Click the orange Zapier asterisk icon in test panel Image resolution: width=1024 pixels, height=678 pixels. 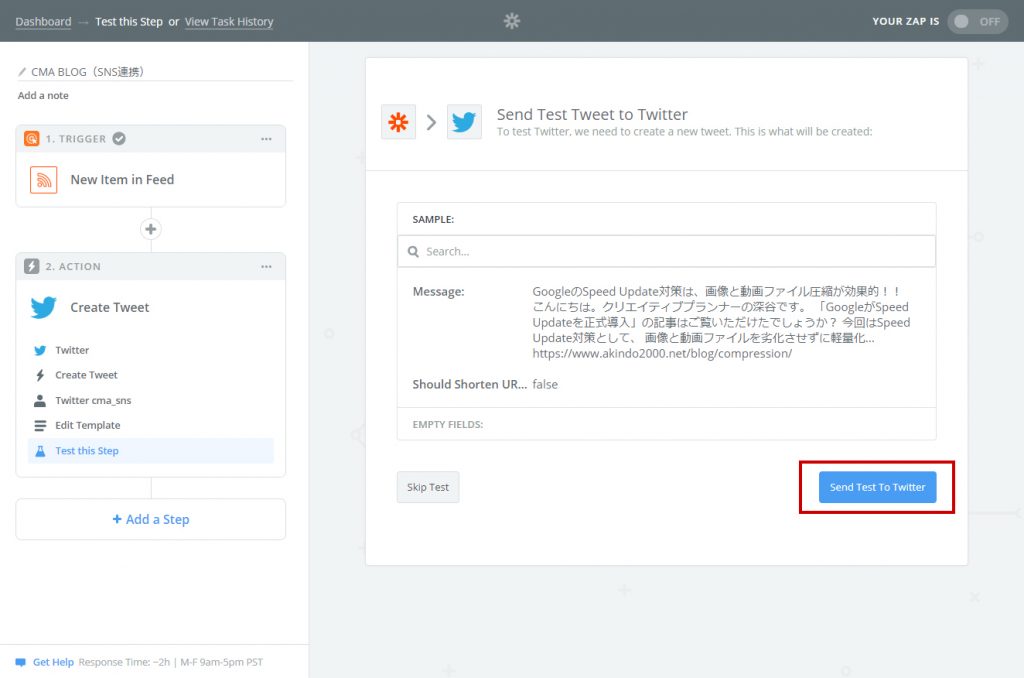pos(398,122)
